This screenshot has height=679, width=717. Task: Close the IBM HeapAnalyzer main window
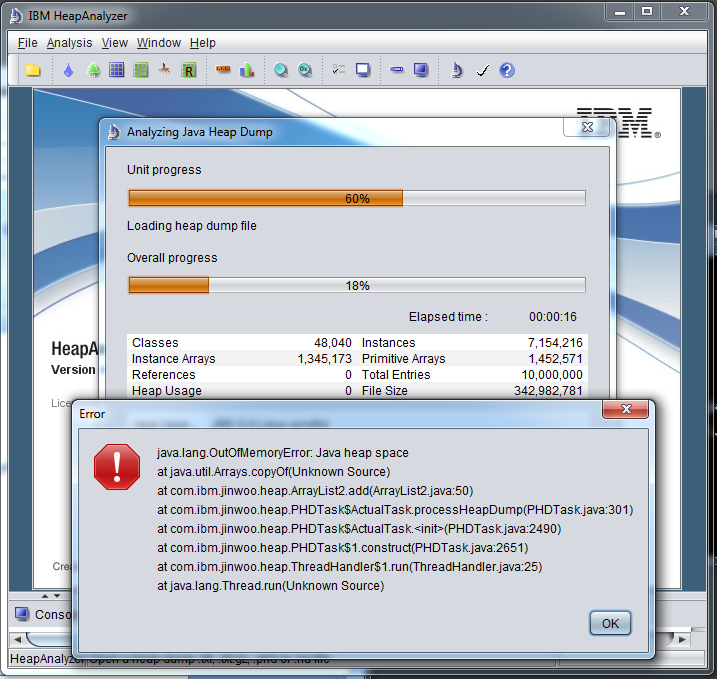click(684, 12)
